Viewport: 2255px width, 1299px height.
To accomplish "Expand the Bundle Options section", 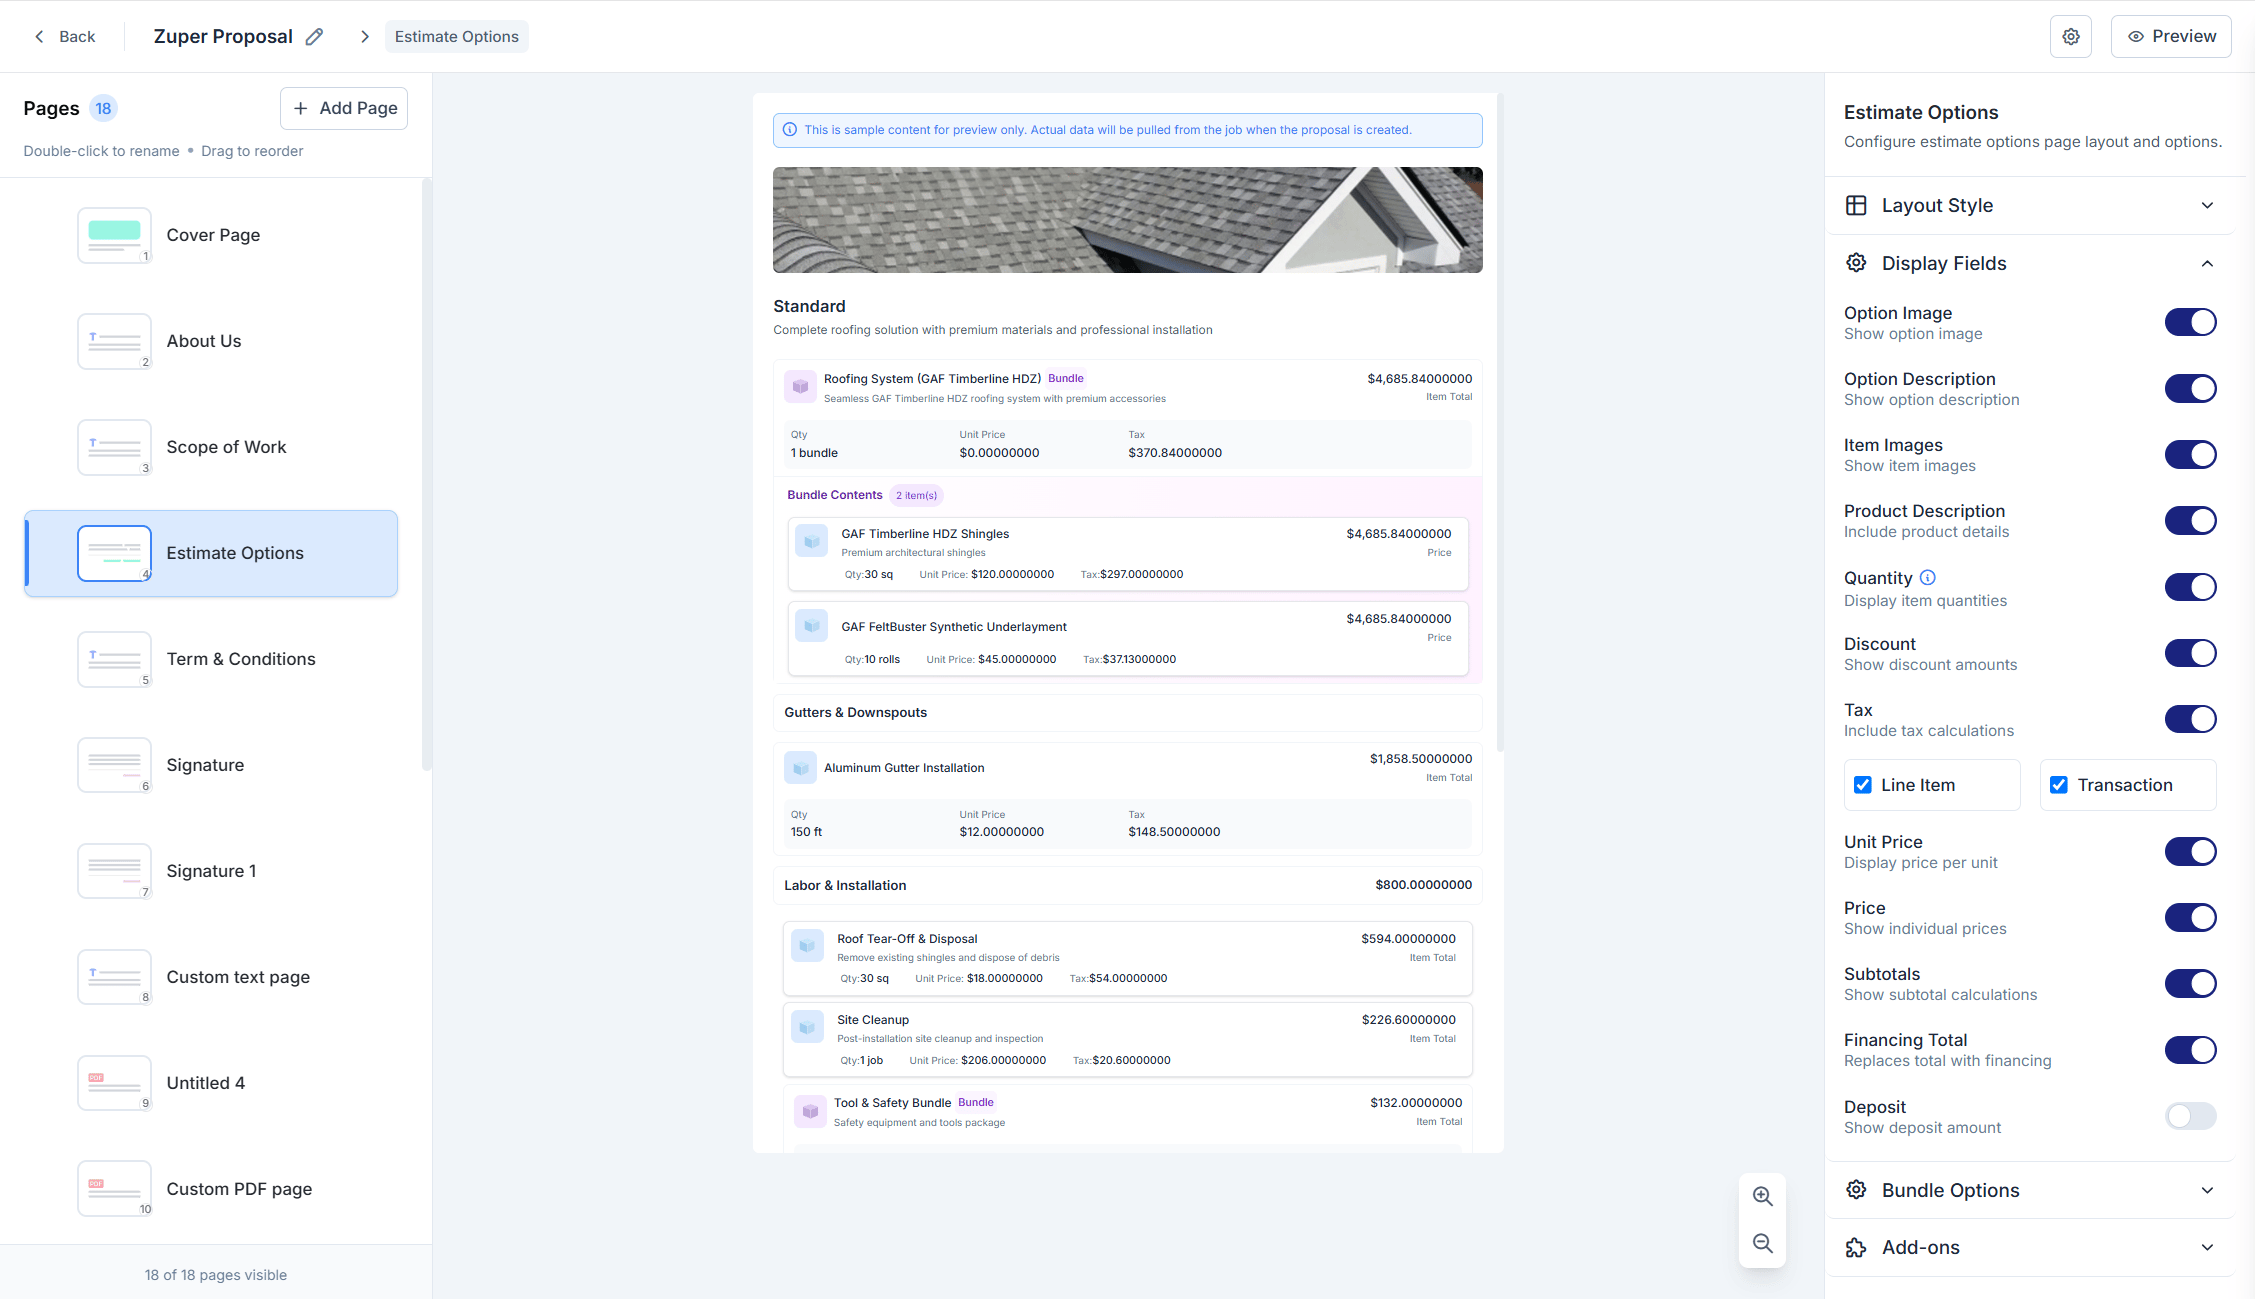I will [x=2030, y=1190].
